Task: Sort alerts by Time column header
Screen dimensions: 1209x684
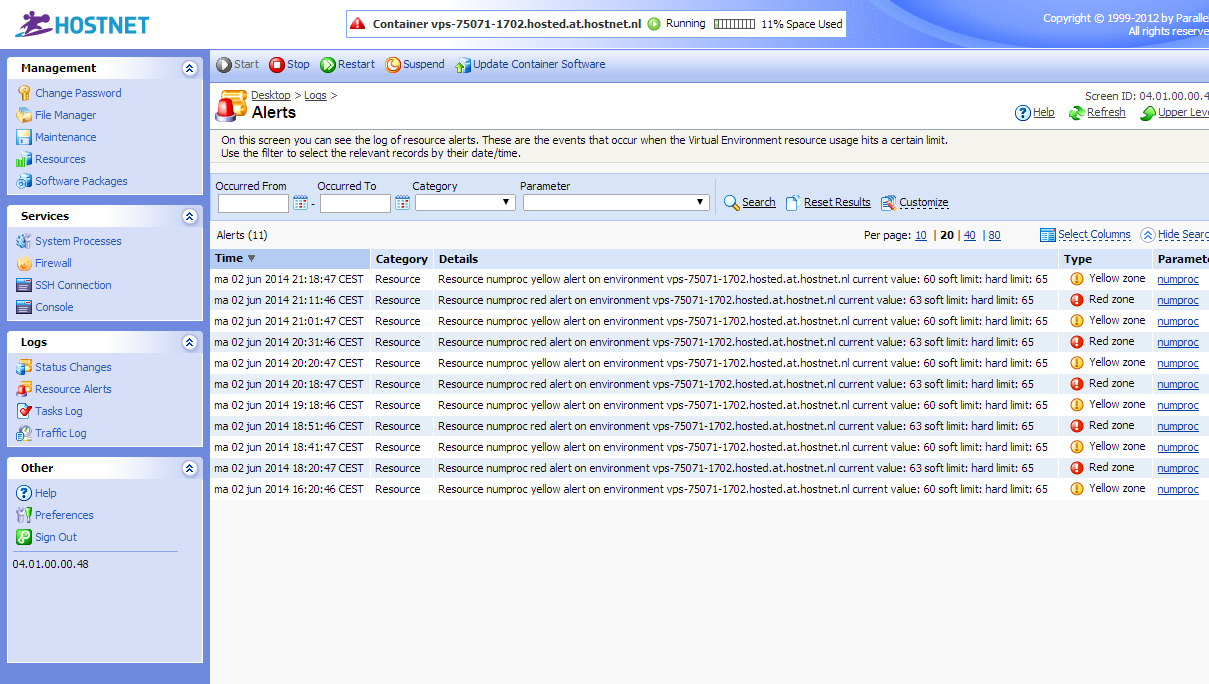Action: pyautogui.click(x=229, y=259)
